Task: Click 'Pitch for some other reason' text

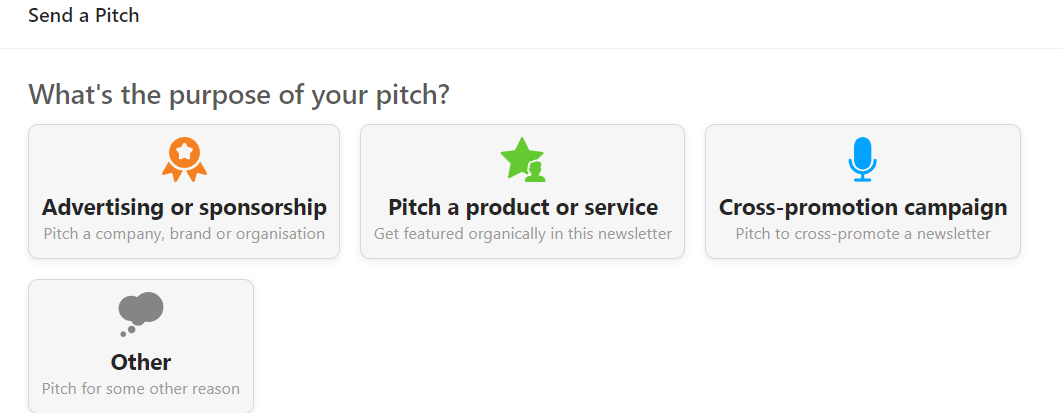Action: coord(141,388)
